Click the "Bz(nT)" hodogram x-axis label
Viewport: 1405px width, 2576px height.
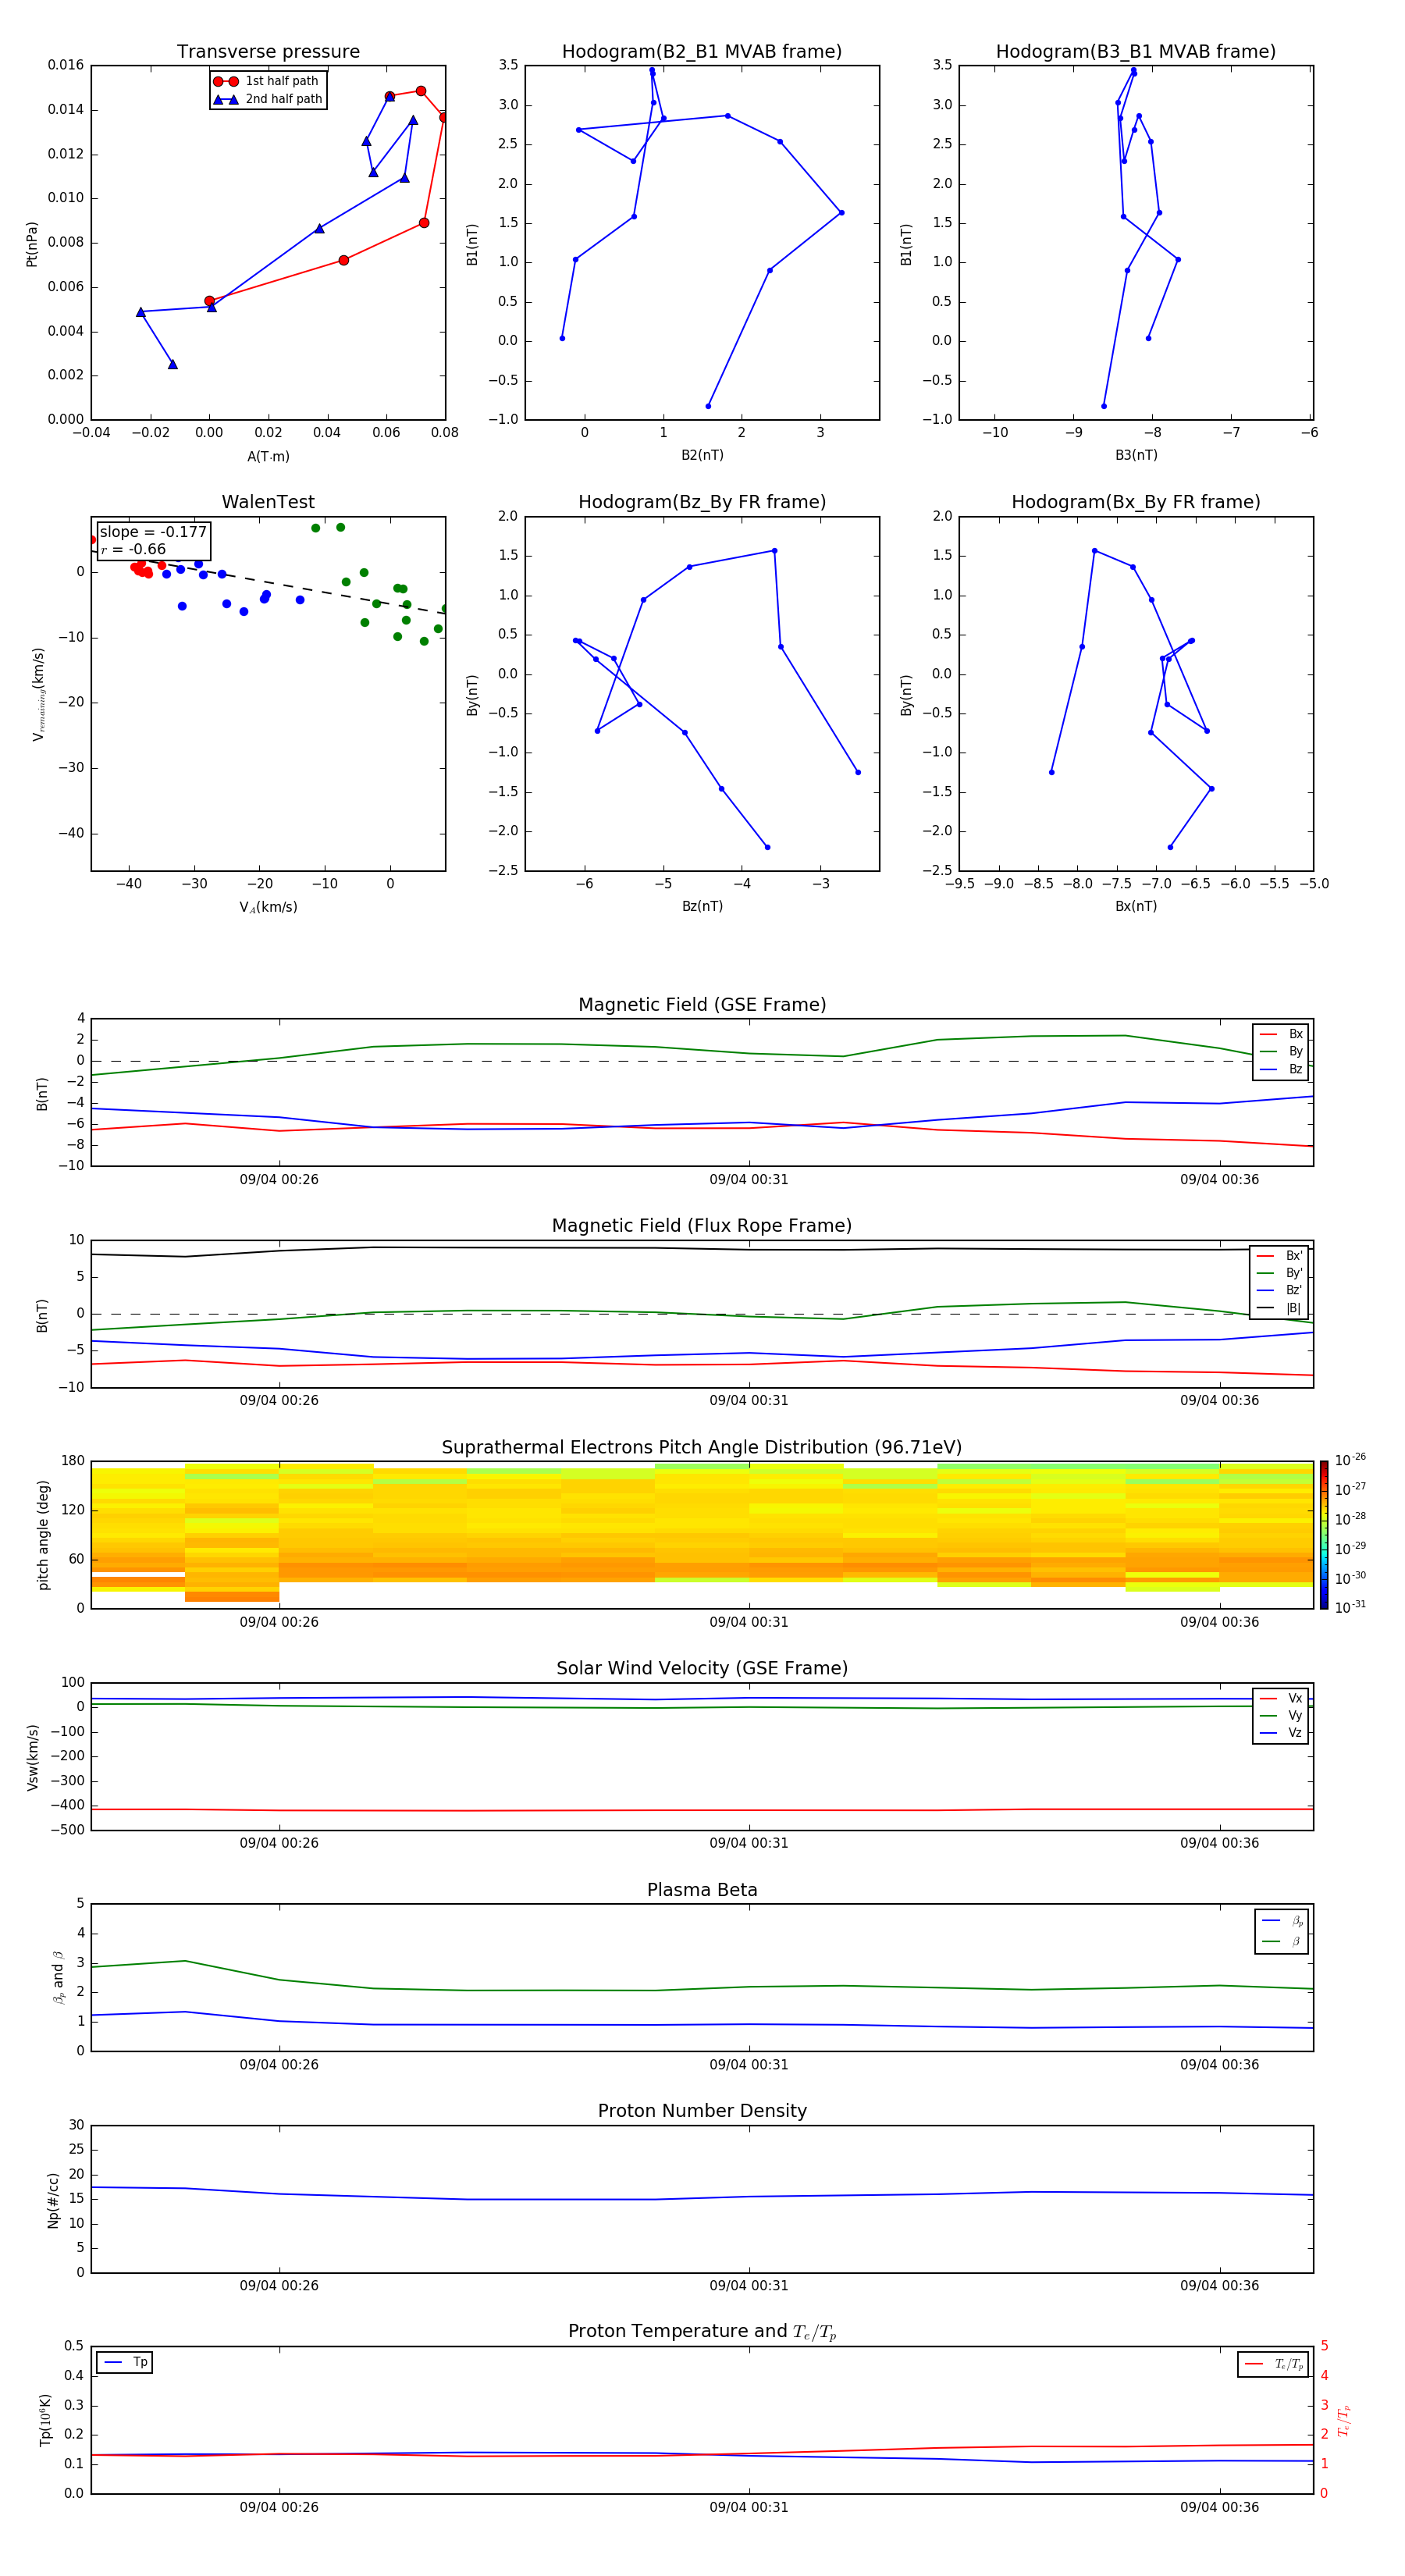[702, 906]
